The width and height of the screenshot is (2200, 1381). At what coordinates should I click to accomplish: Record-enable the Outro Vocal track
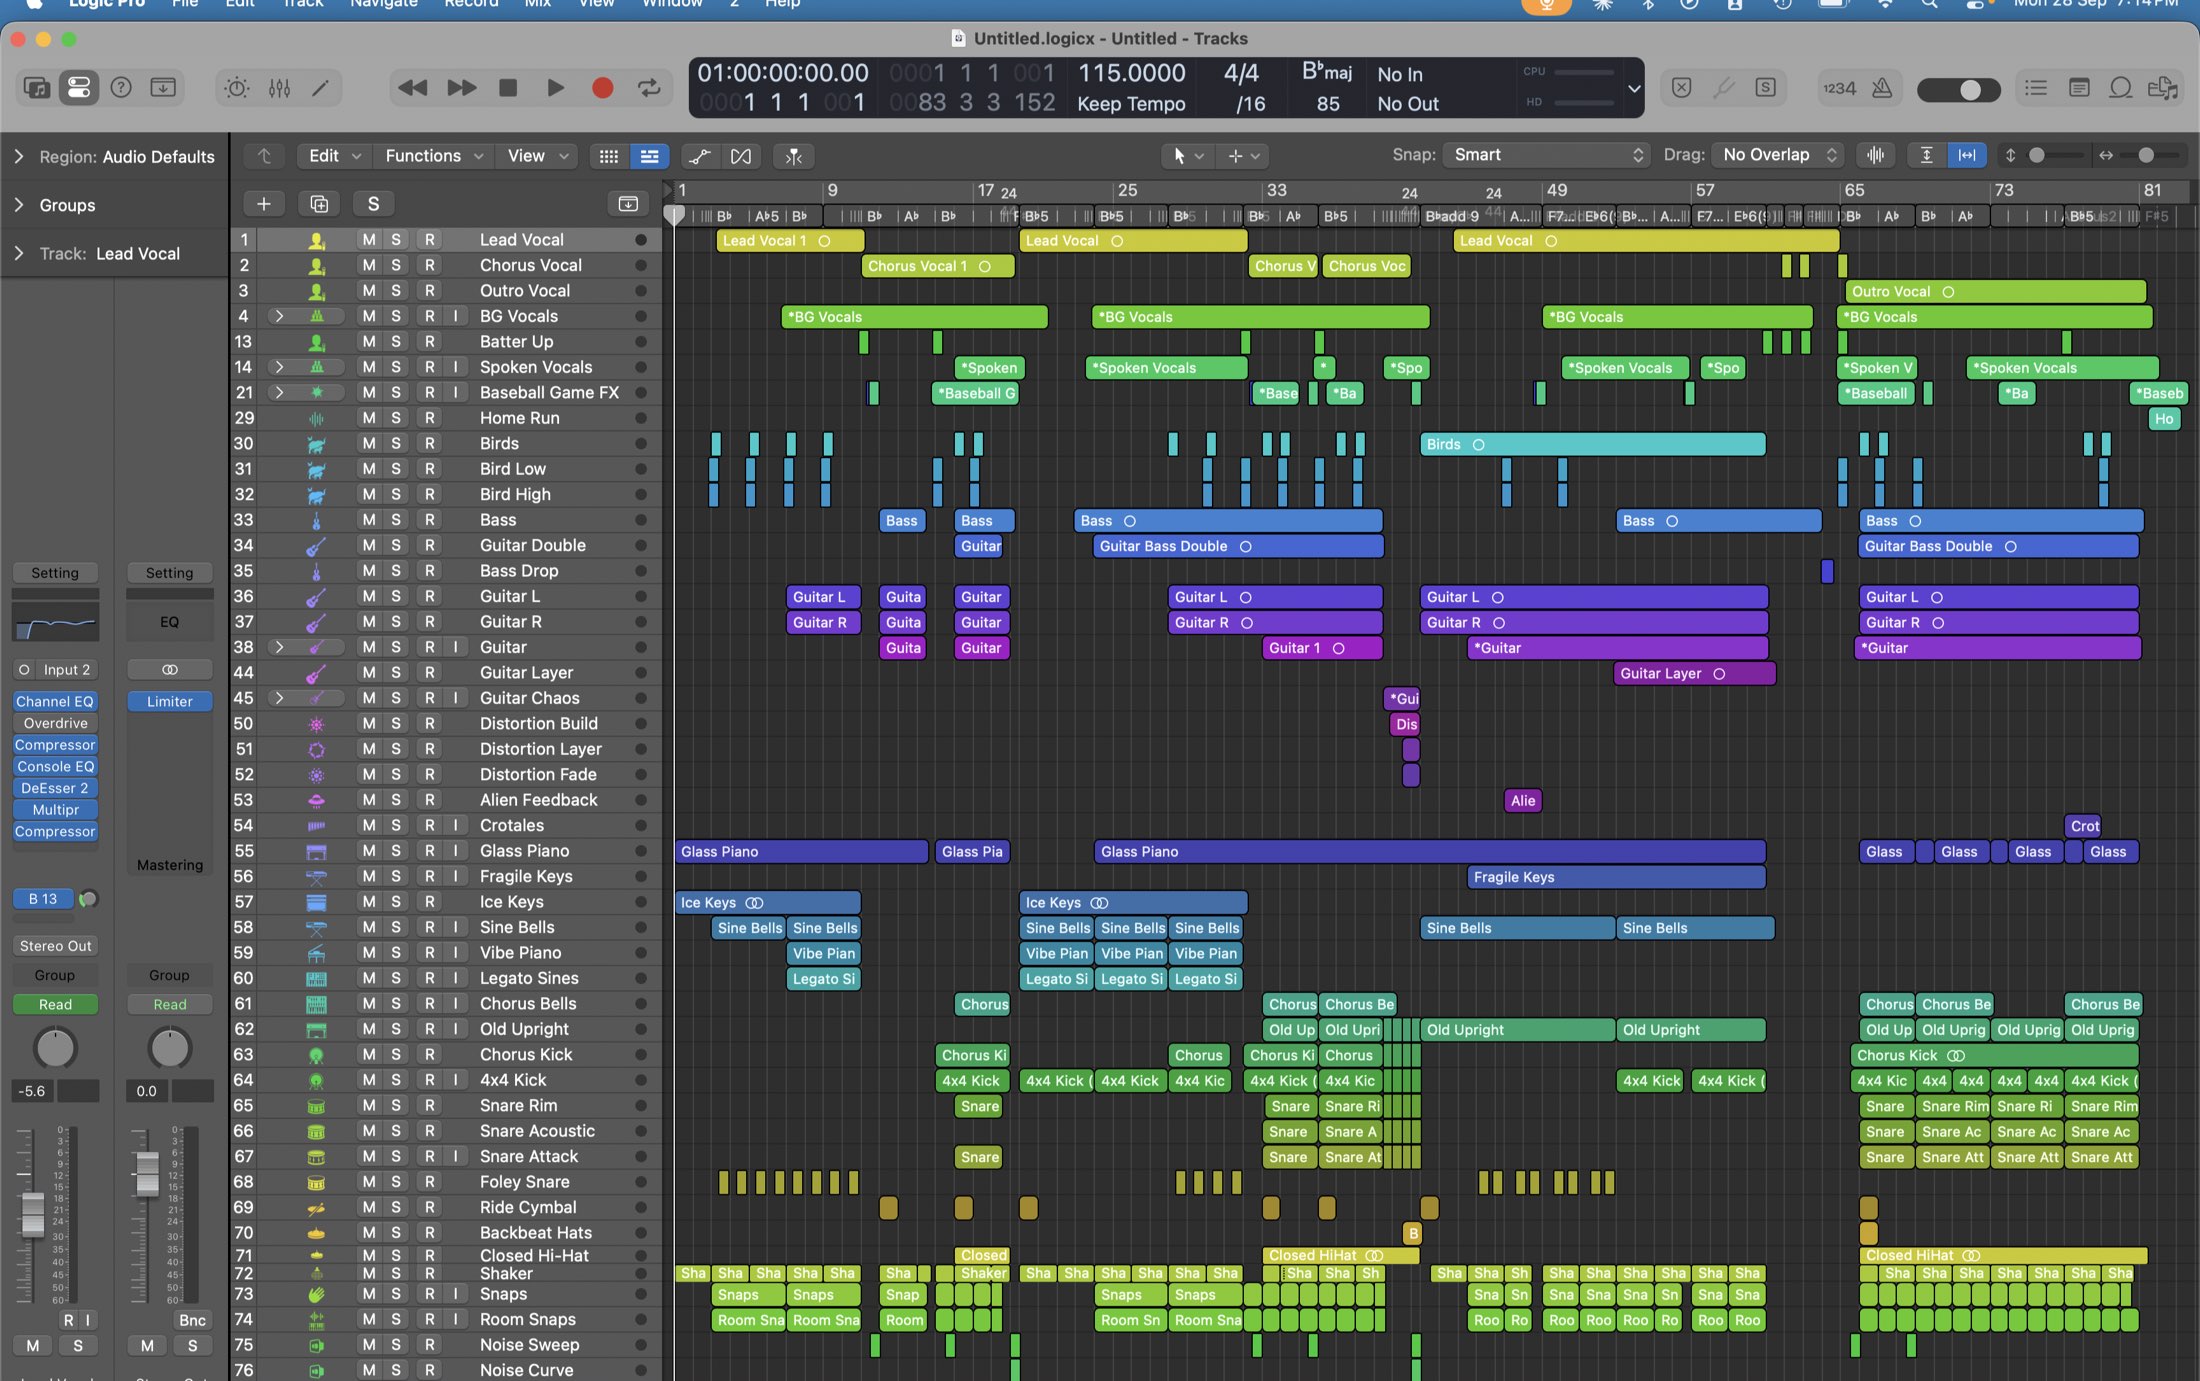coord(430,291)
